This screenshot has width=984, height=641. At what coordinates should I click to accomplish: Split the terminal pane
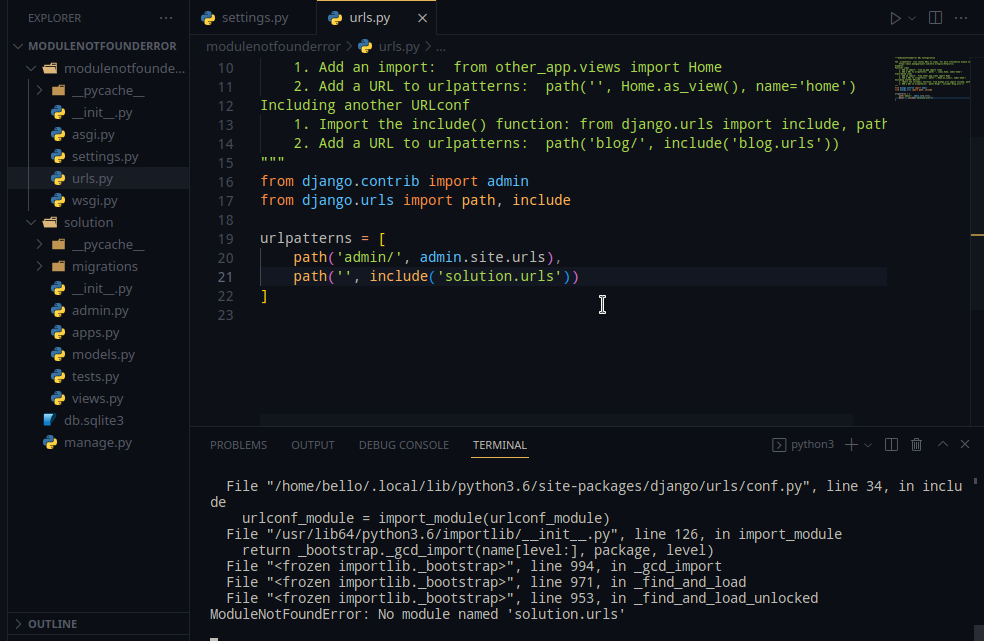pos(891,444)
